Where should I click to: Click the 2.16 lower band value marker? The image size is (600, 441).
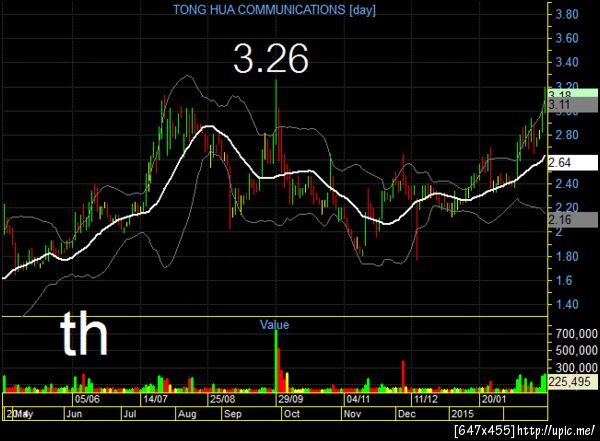pyautogui.click(x=573, y=219)
